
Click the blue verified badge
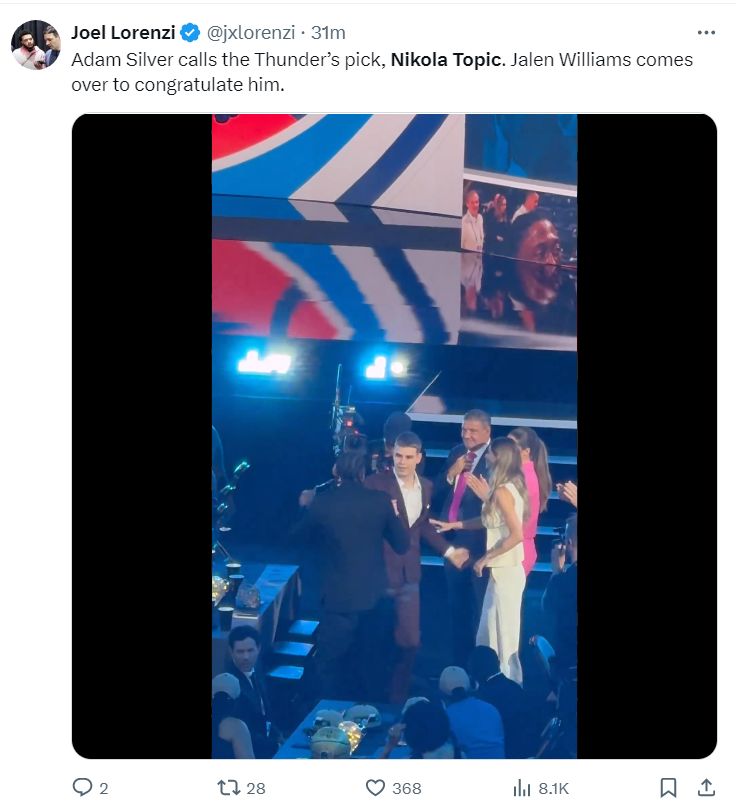click(x=189, y=33)
